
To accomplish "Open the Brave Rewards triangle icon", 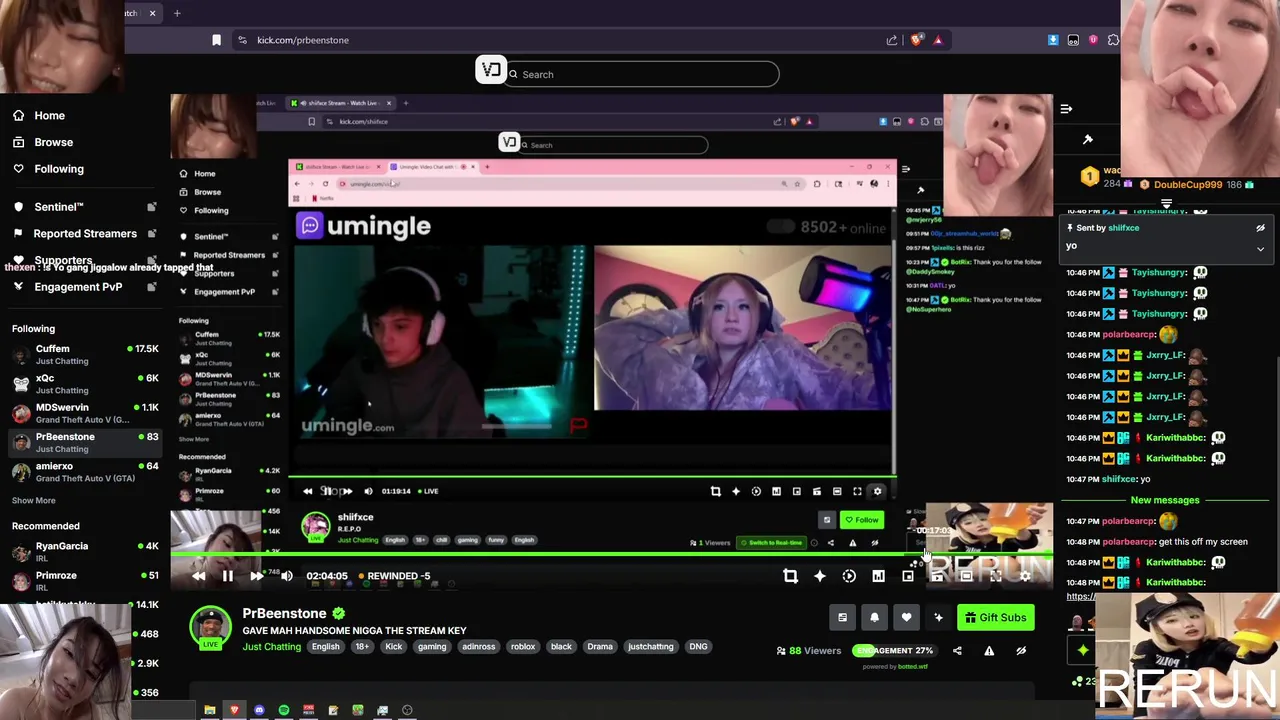I will [x=938, y=40].
